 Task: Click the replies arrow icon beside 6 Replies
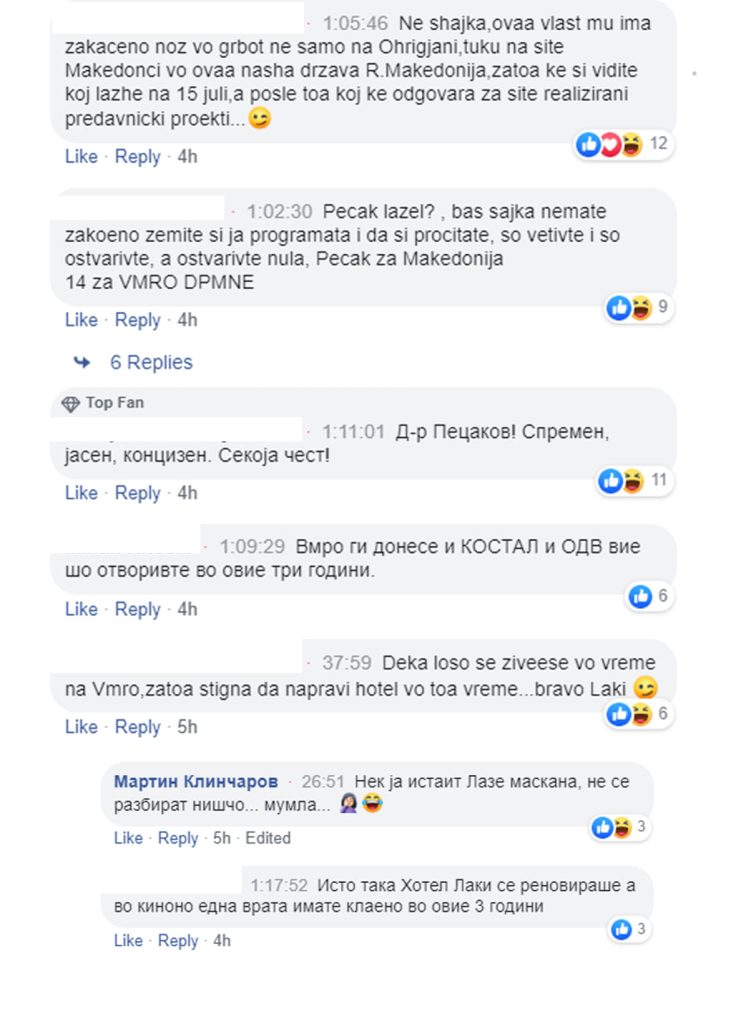point(82,362)
